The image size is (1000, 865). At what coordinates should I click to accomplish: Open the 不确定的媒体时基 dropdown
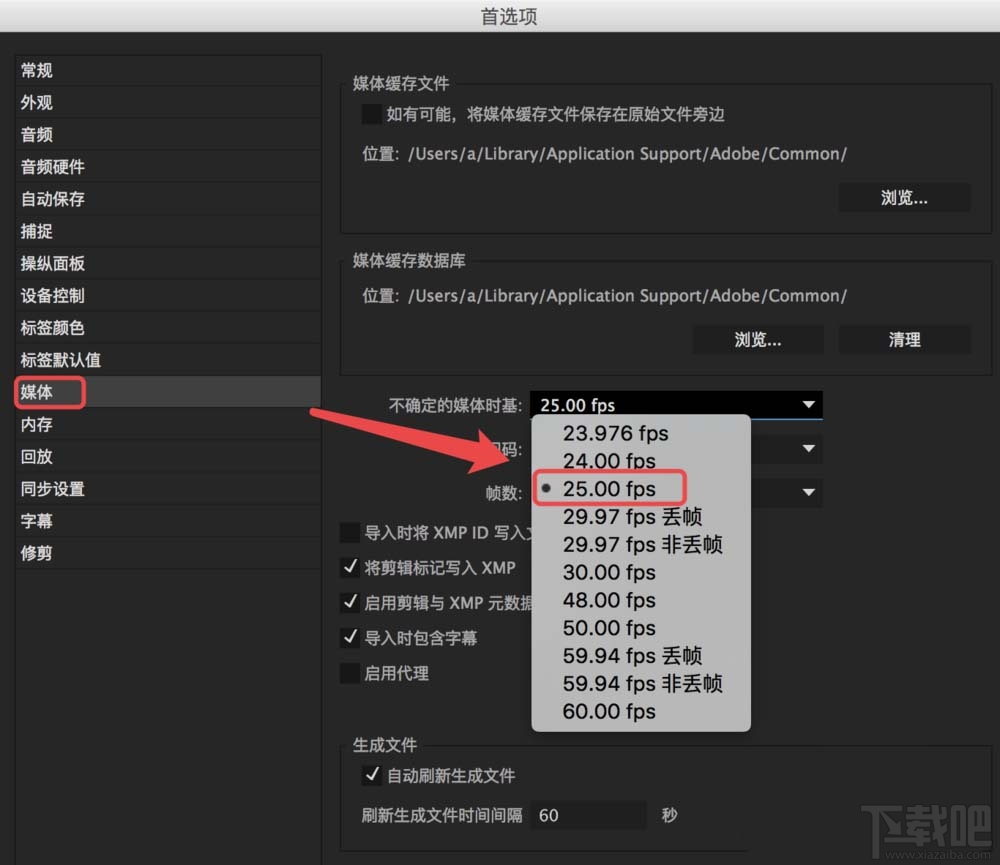[677, 405]
